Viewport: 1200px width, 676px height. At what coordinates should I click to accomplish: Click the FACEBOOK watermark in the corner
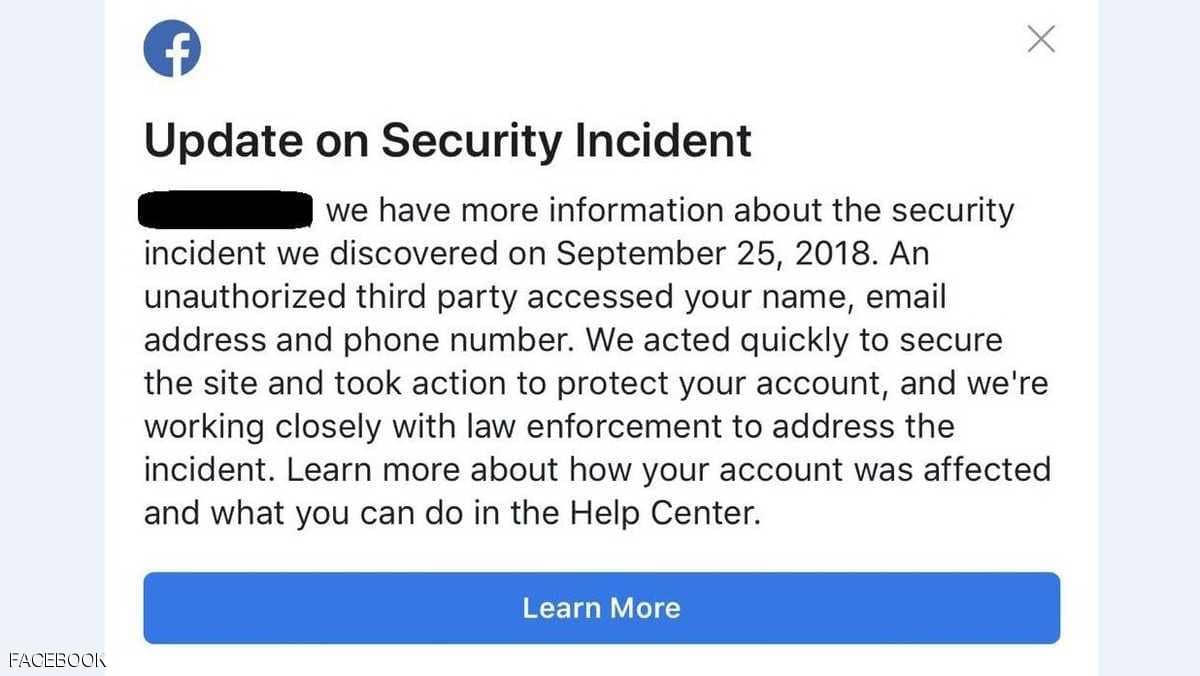[54, 661]
